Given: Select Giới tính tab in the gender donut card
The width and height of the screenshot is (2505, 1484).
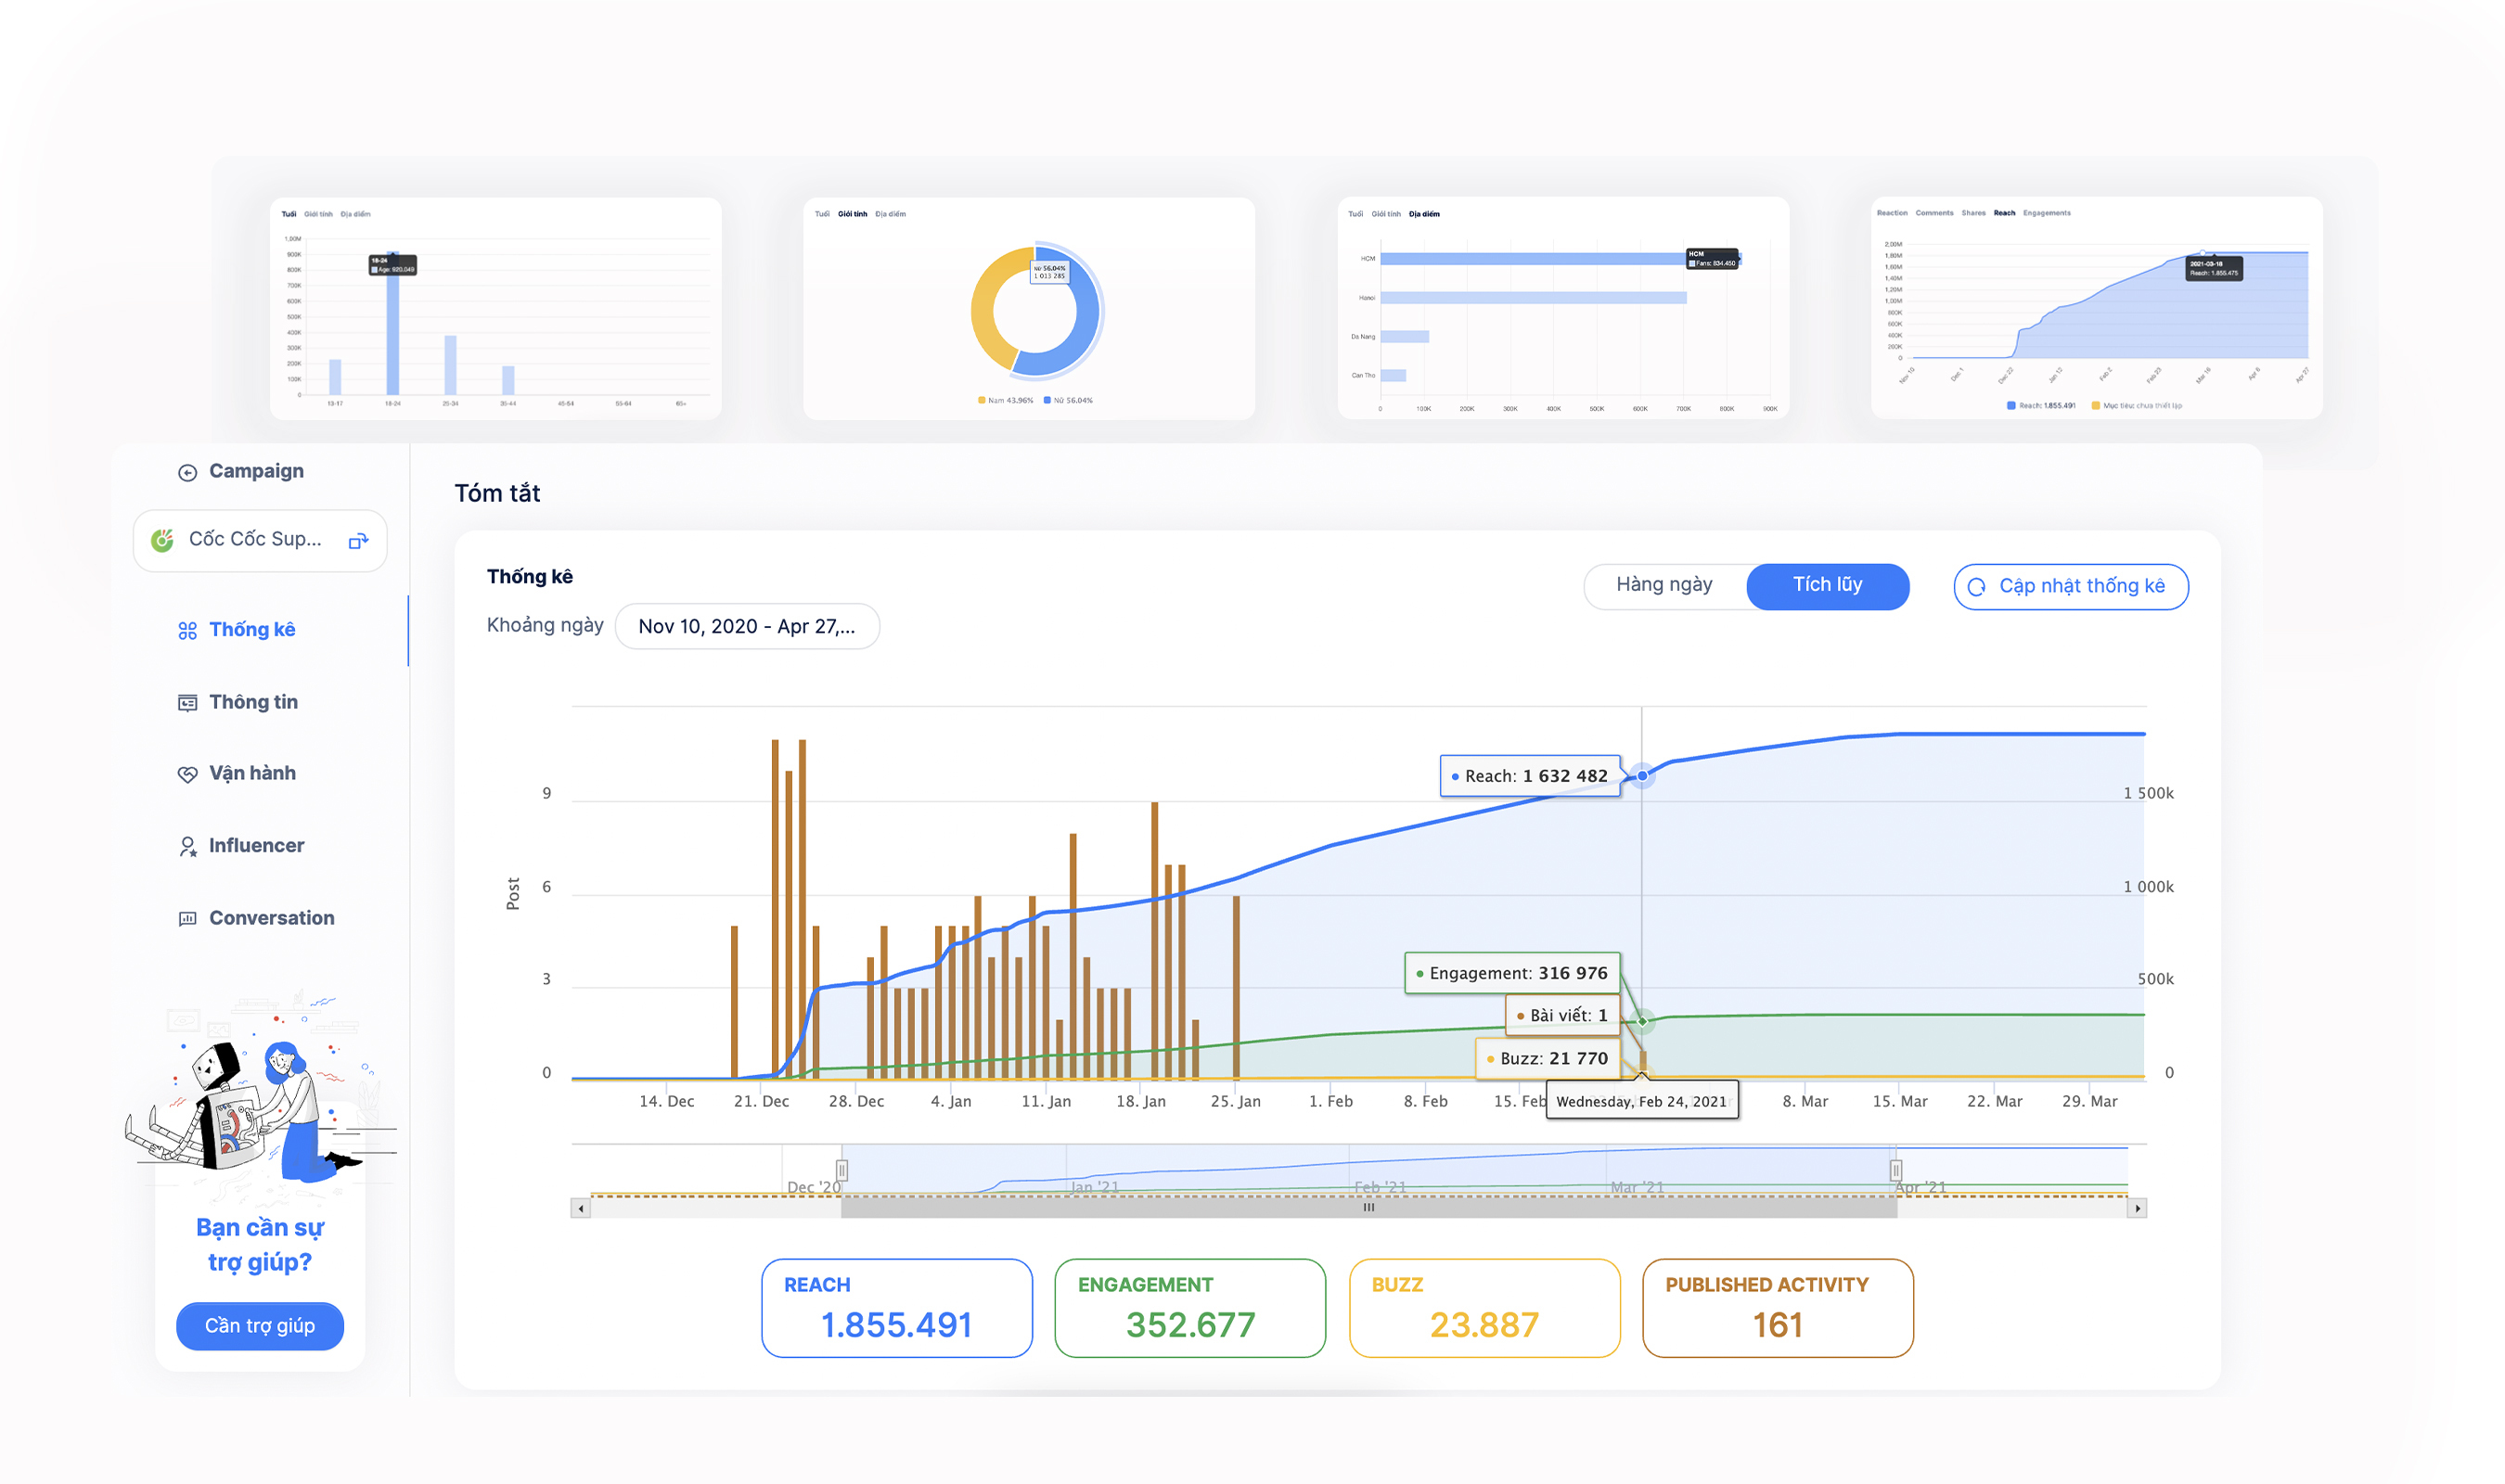Looking at the screenshot, I should click(x=852, y=214).
